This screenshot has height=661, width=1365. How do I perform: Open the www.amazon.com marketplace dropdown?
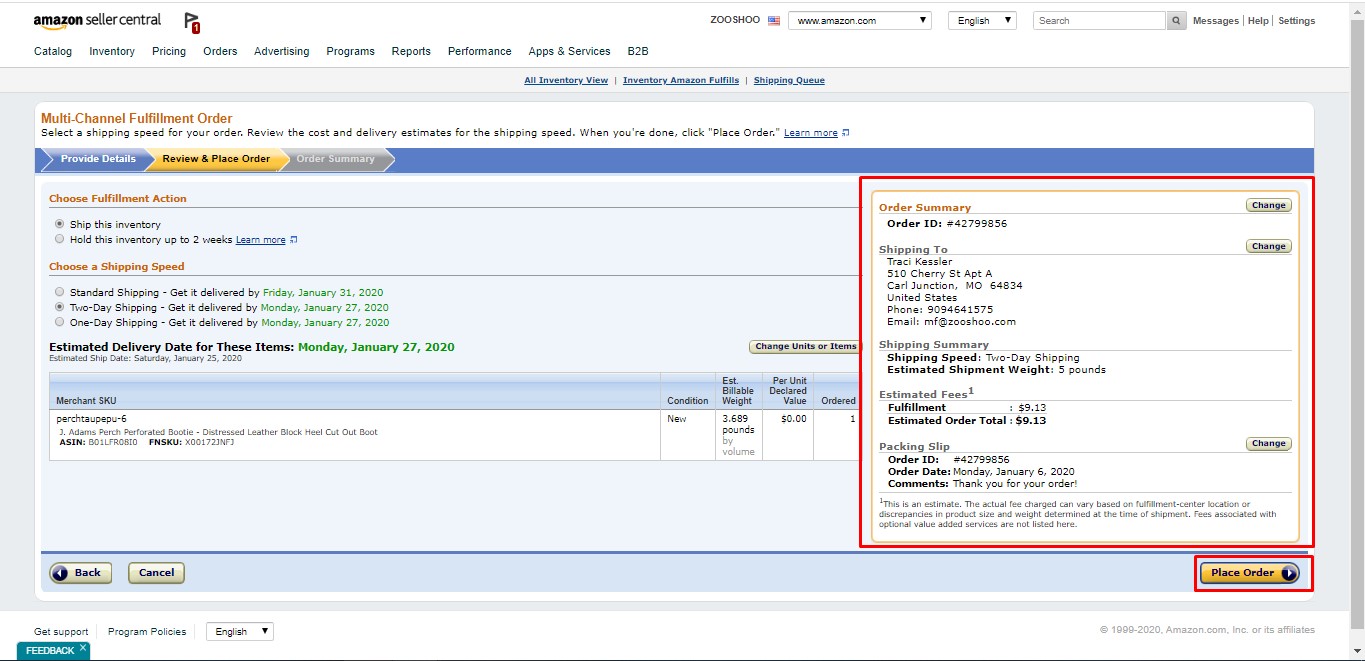pos(860,21)
